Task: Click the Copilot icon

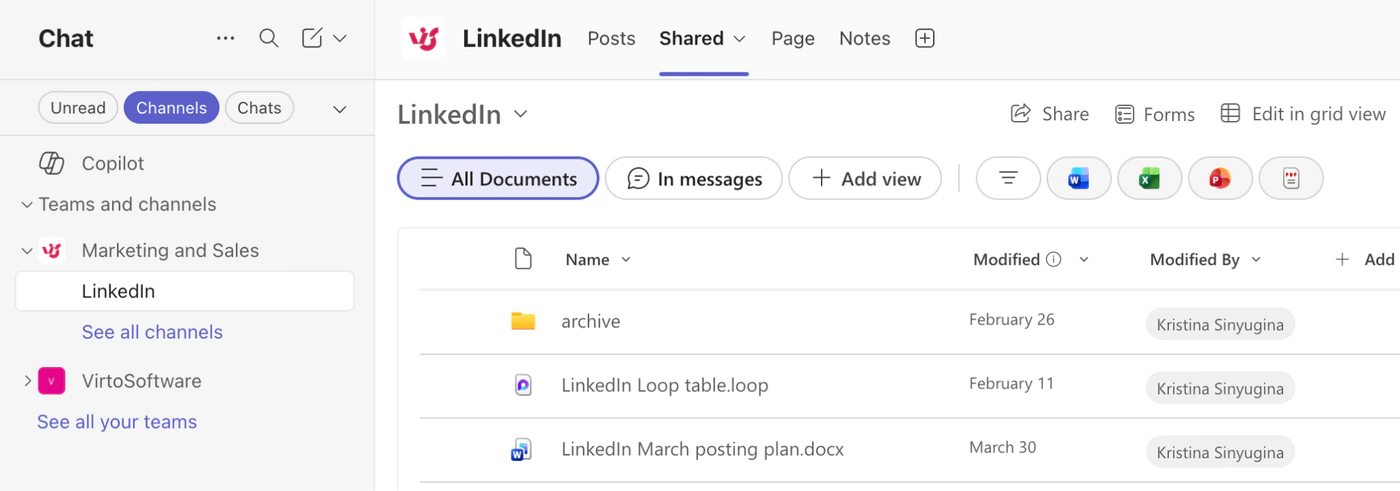Action: click(x=51, y=163)
